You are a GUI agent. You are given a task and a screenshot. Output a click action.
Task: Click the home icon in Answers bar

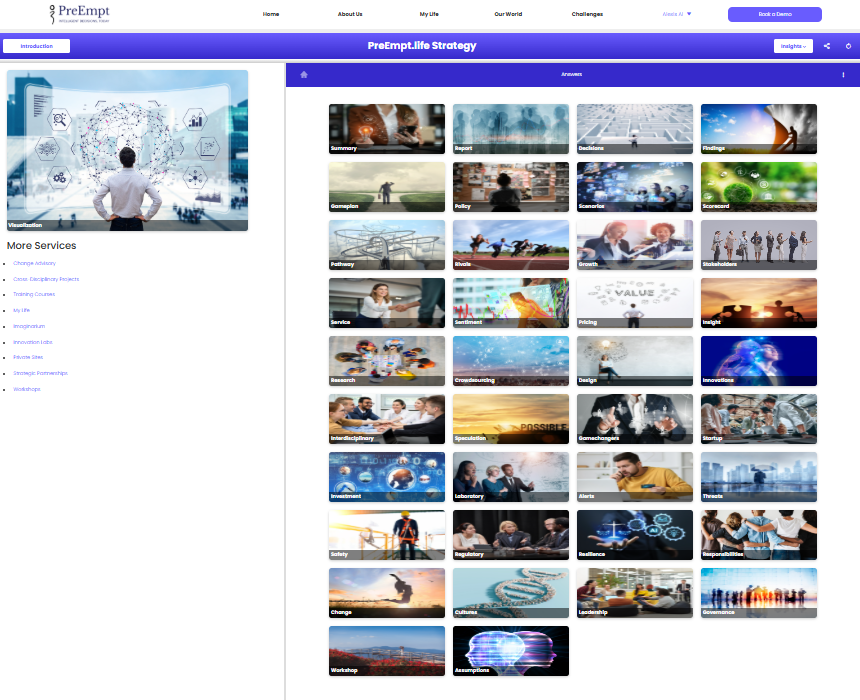click(304, 74)
